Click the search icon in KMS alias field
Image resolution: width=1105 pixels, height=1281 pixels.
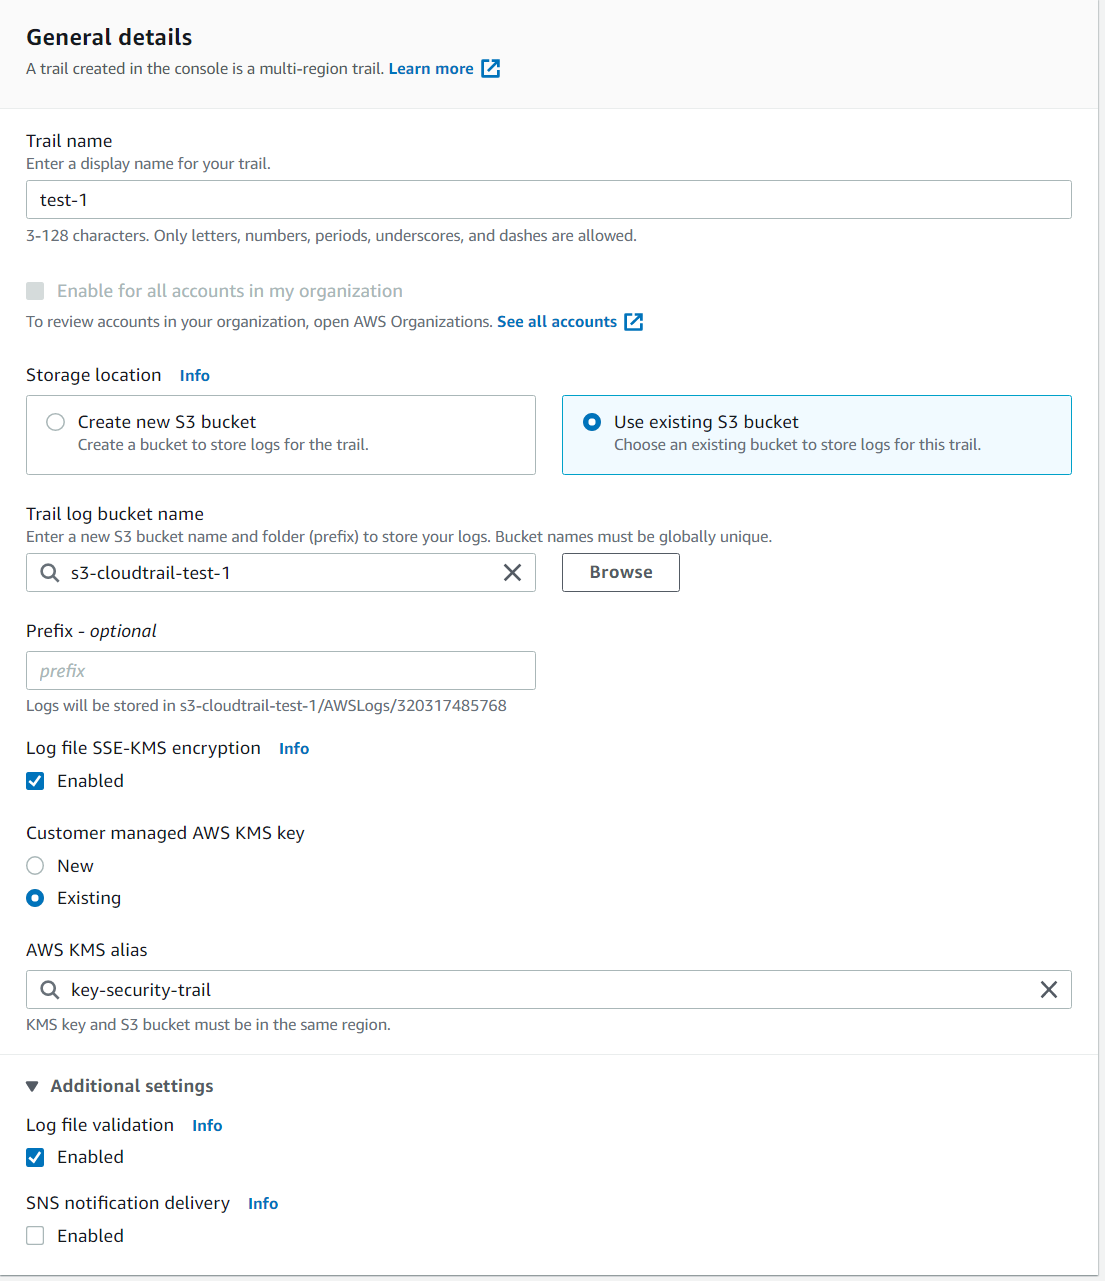(49, 990)
